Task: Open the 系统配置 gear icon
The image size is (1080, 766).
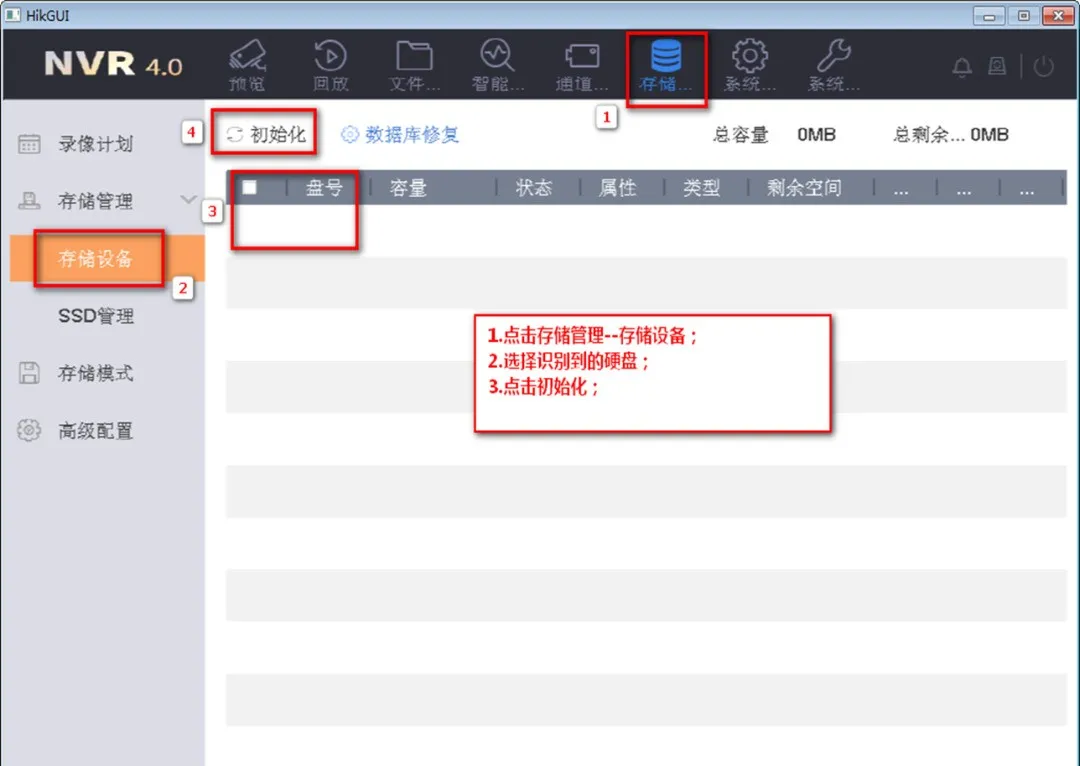Action: coord(749,63)
